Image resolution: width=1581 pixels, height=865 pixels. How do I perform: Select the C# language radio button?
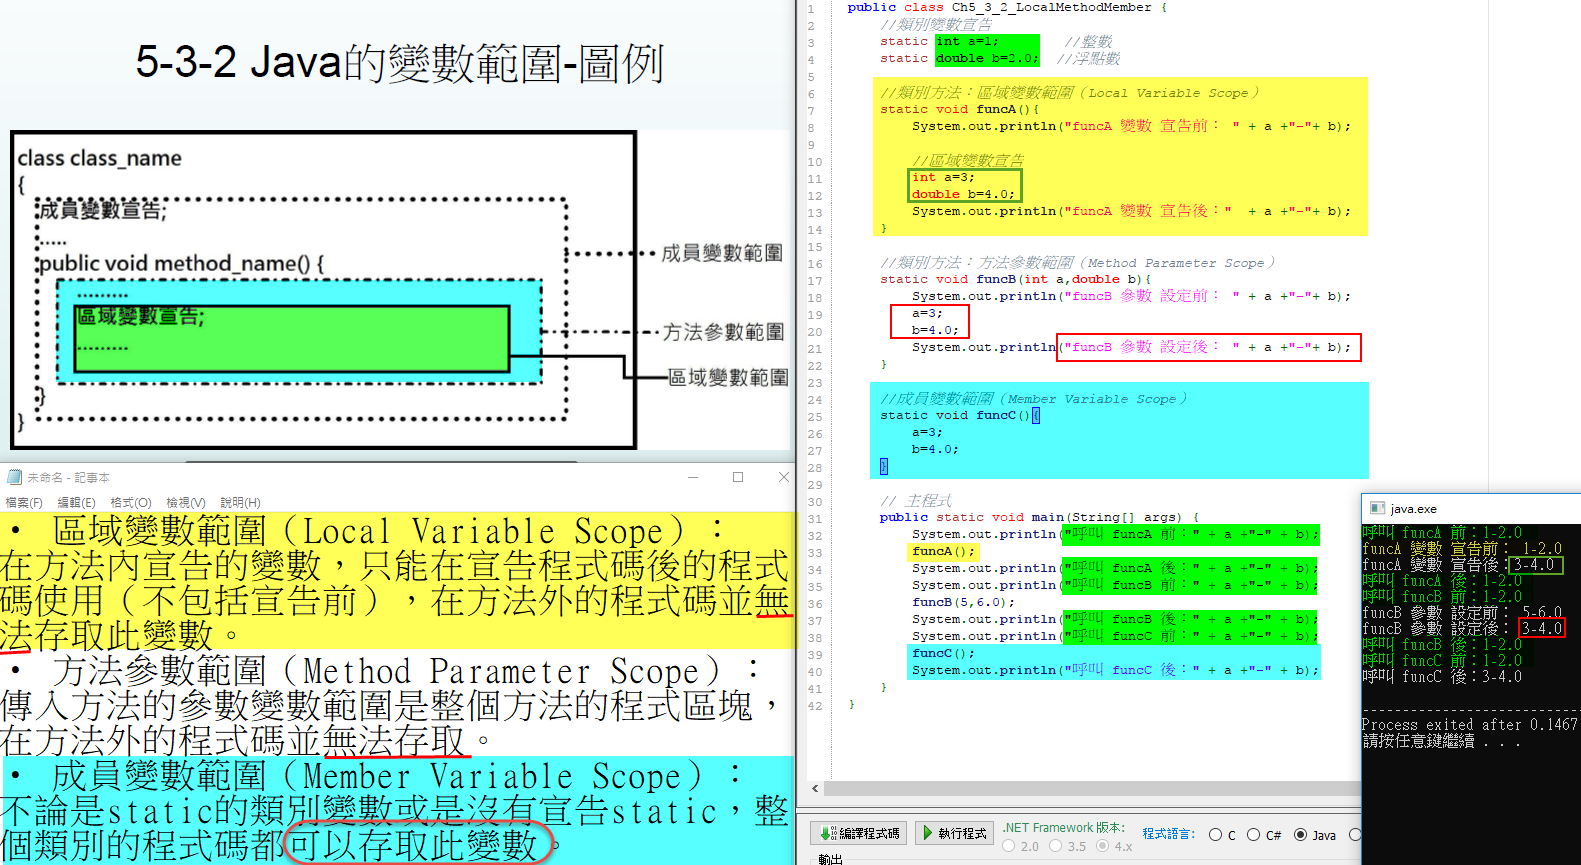1253,835
